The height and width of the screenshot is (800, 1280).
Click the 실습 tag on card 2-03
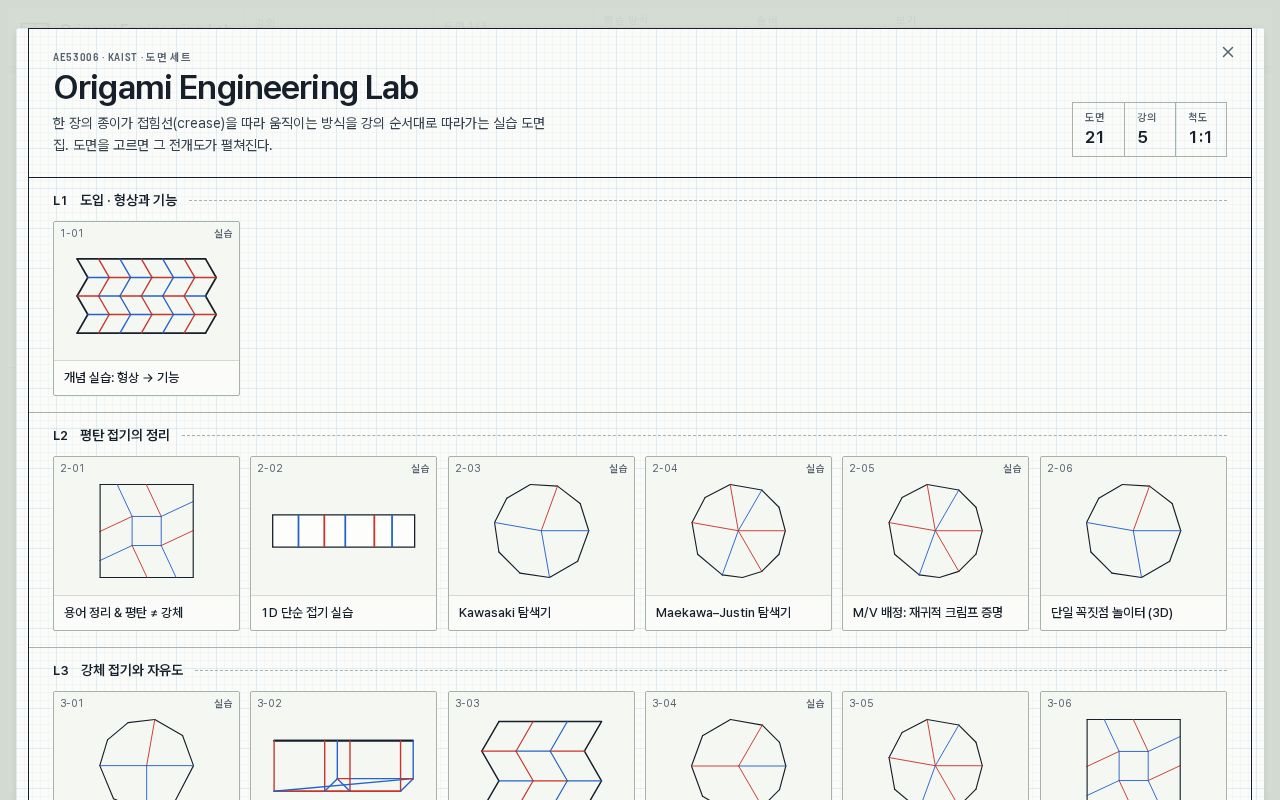(x=618, y=468)
